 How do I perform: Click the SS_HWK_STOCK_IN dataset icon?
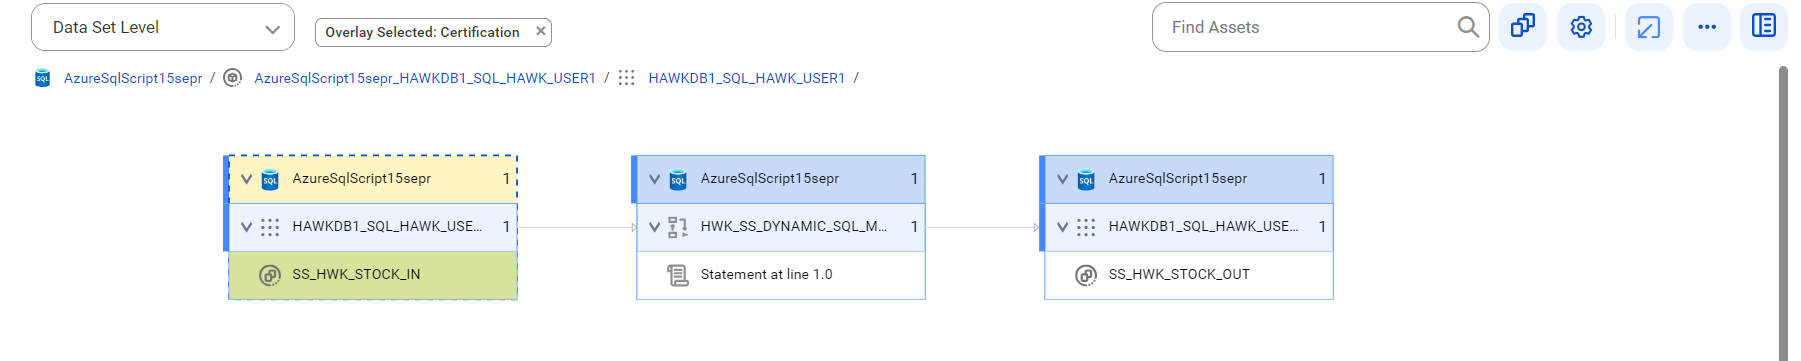[270, 275]
